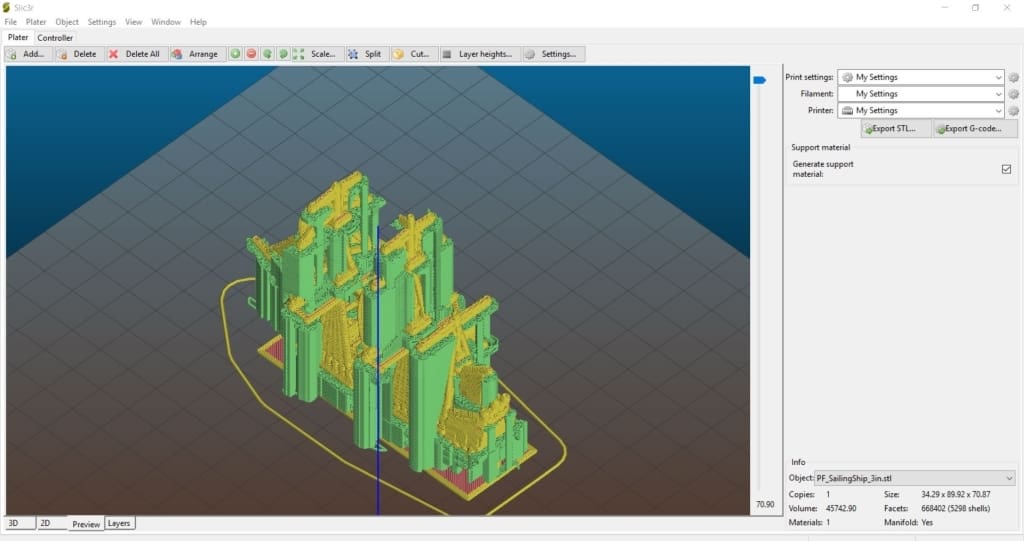This screenshot has width=1024, height=541.
Task: Open the Help menu
Action: 198,22
